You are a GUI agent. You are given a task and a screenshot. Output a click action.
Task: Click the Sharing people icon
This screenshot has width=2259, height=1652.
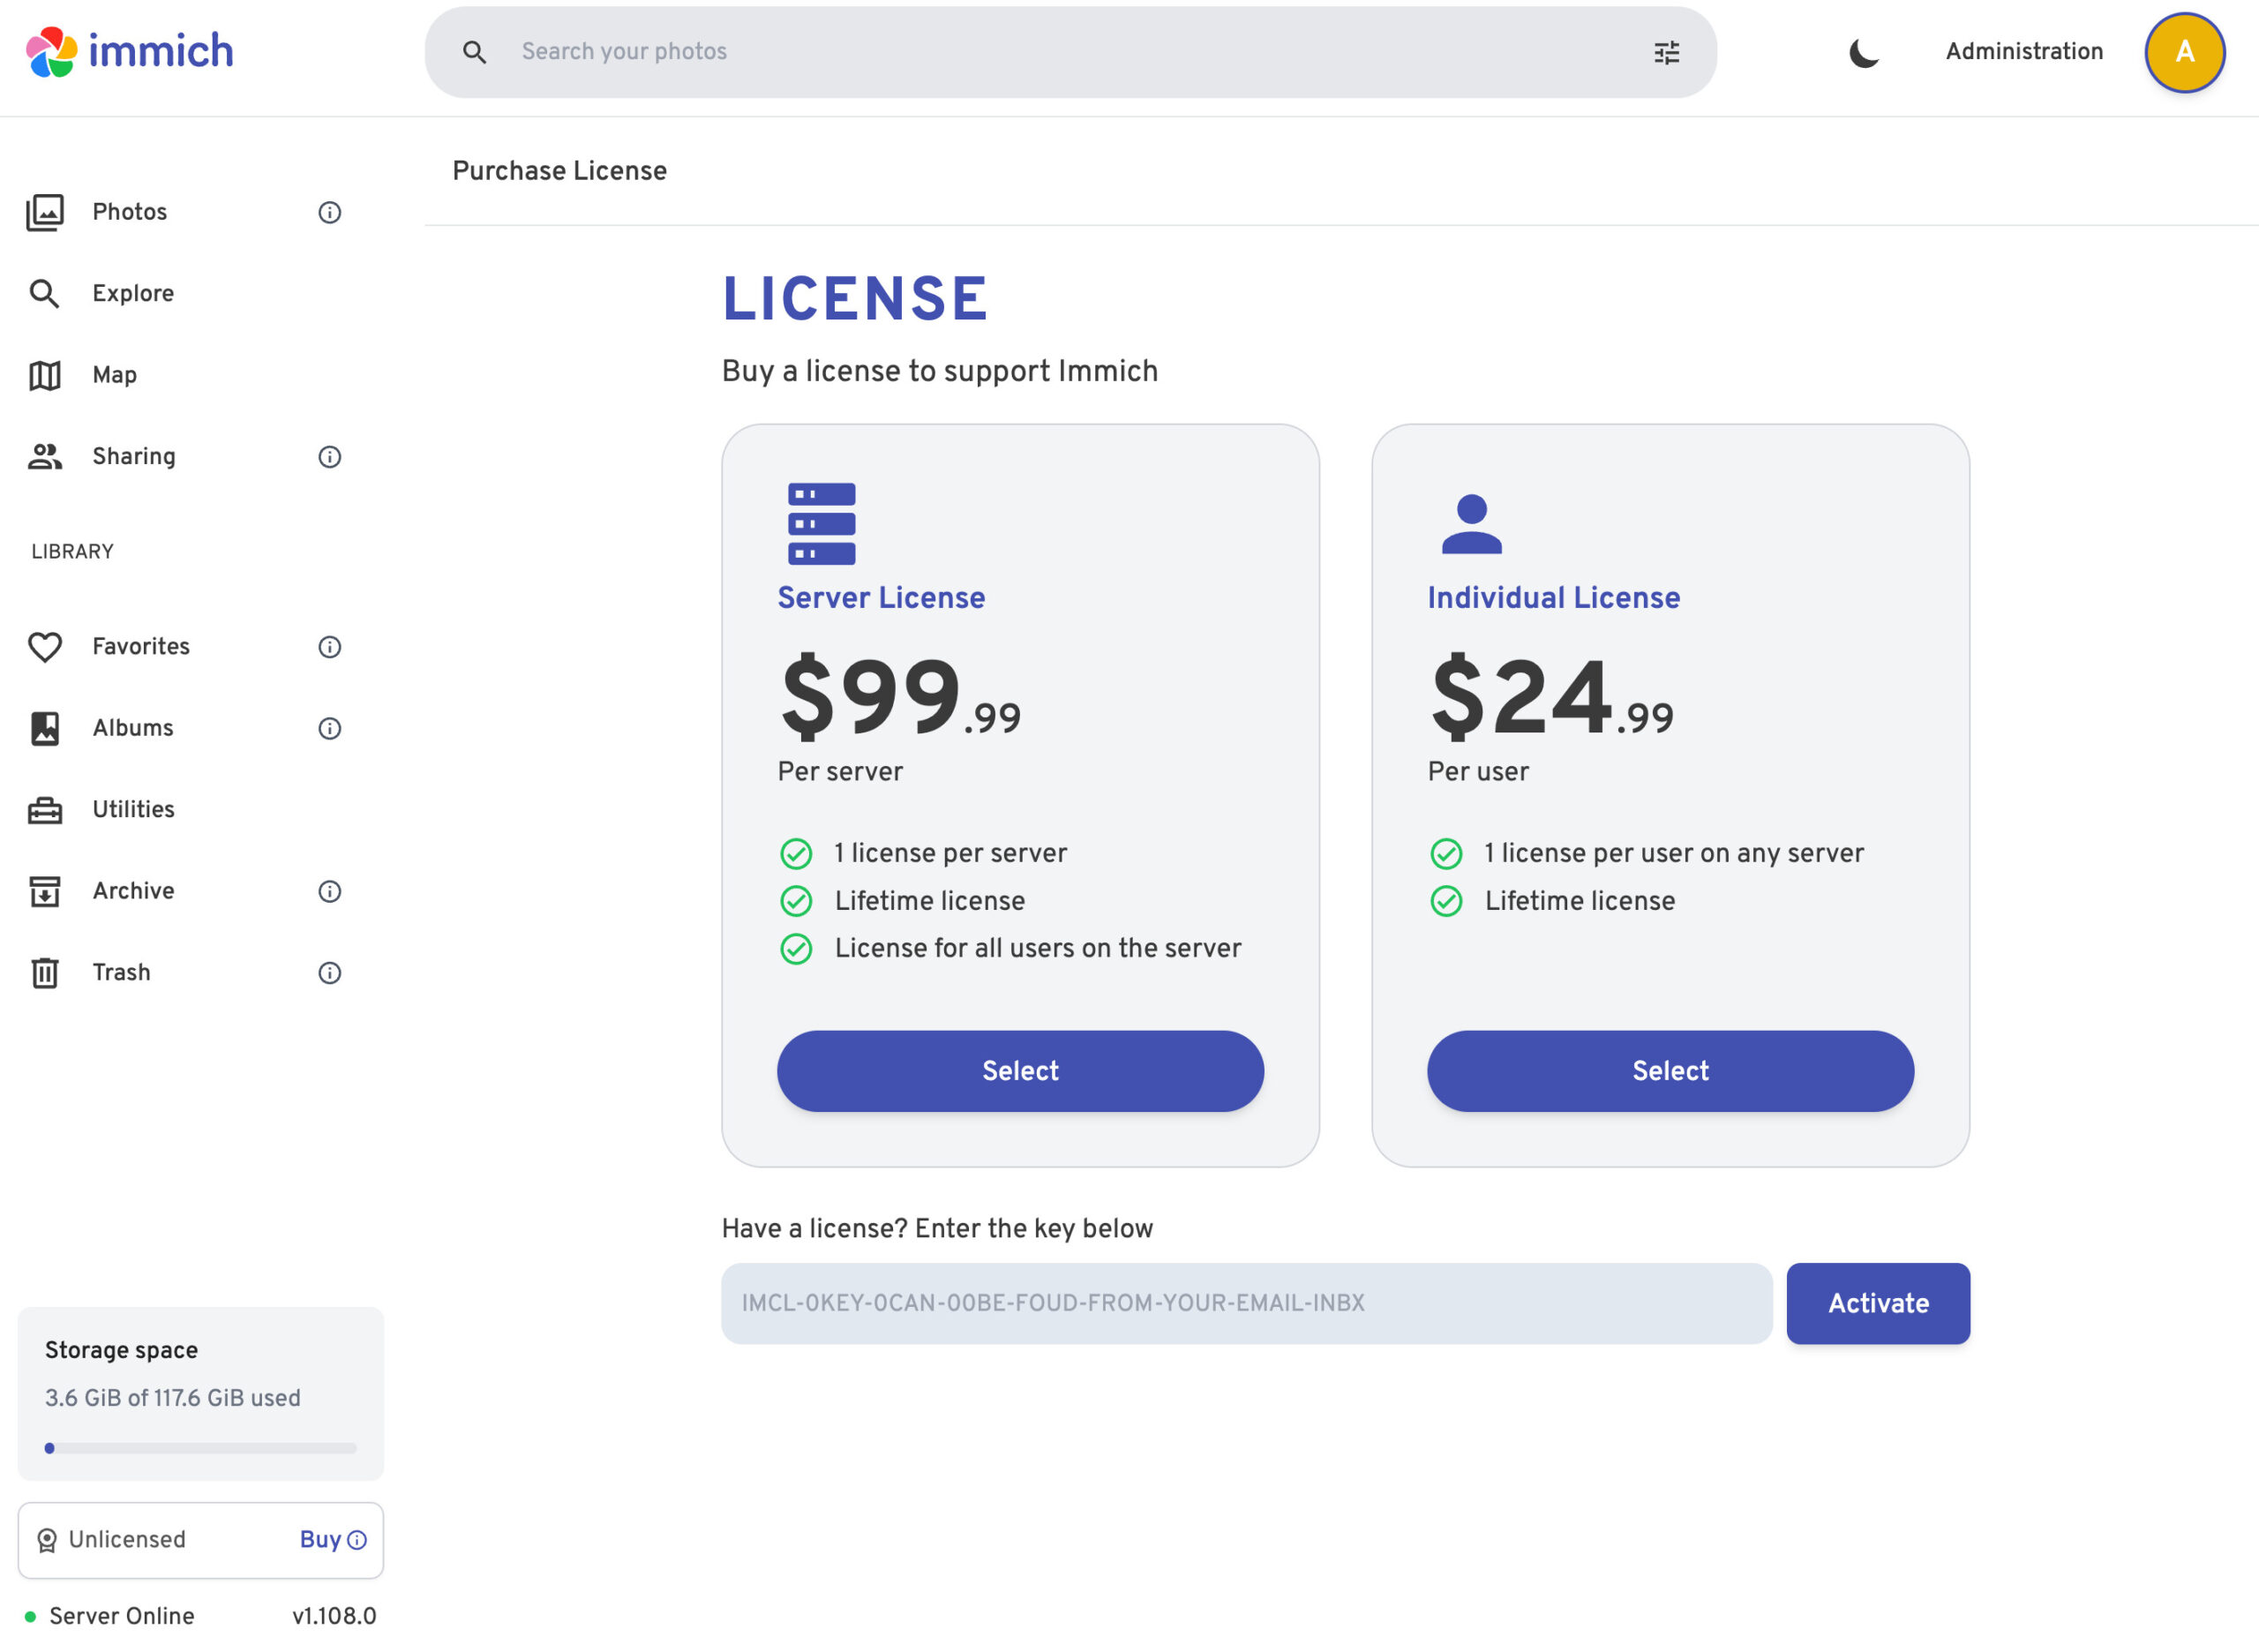point(45,456)
